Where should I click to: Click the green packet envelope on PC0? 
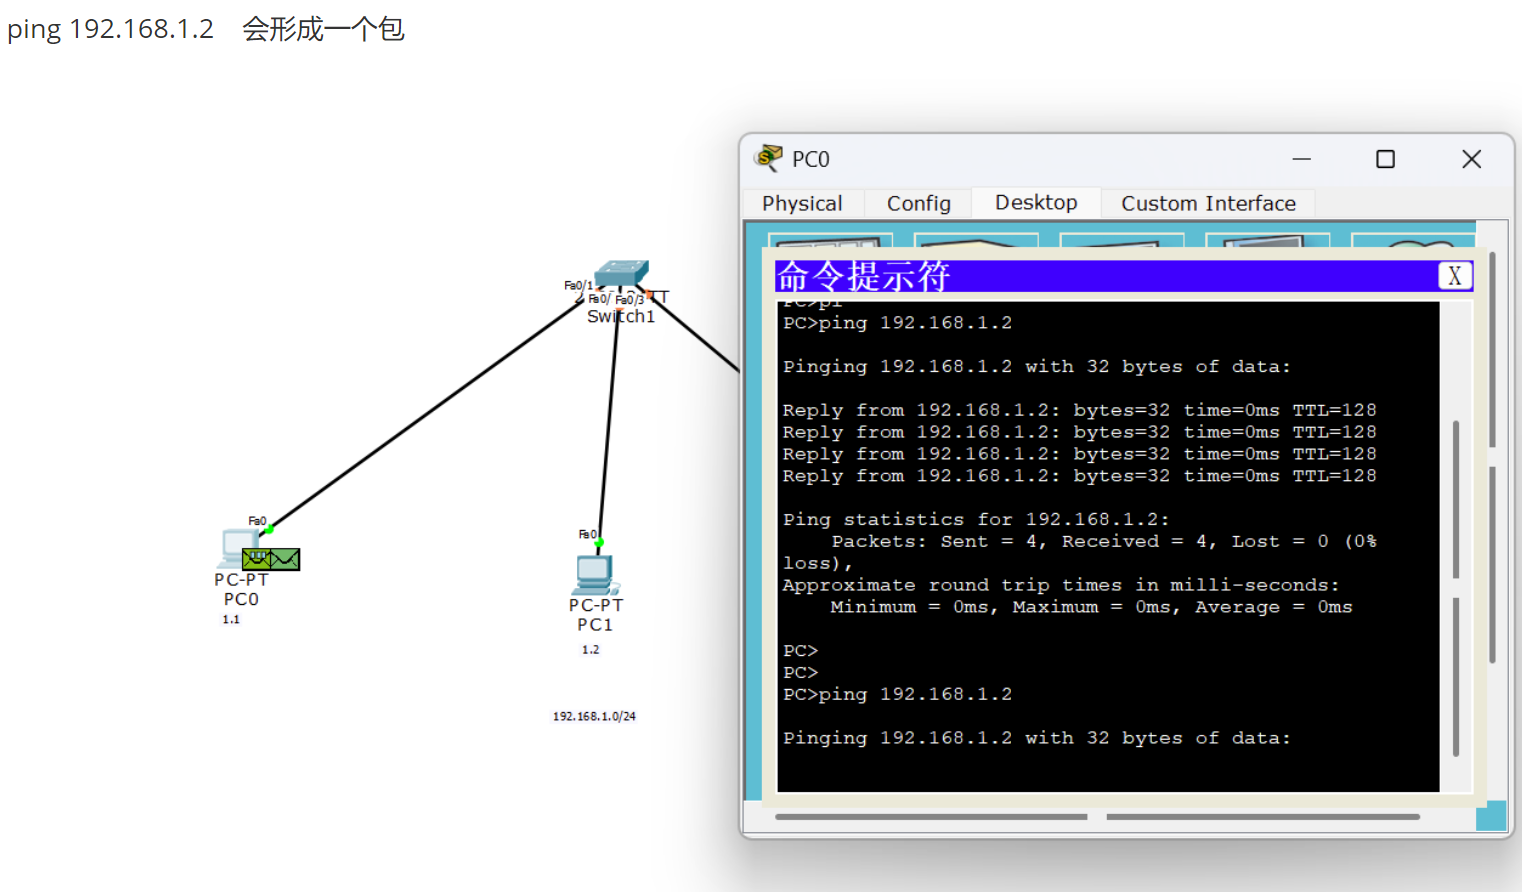[271, 559]
